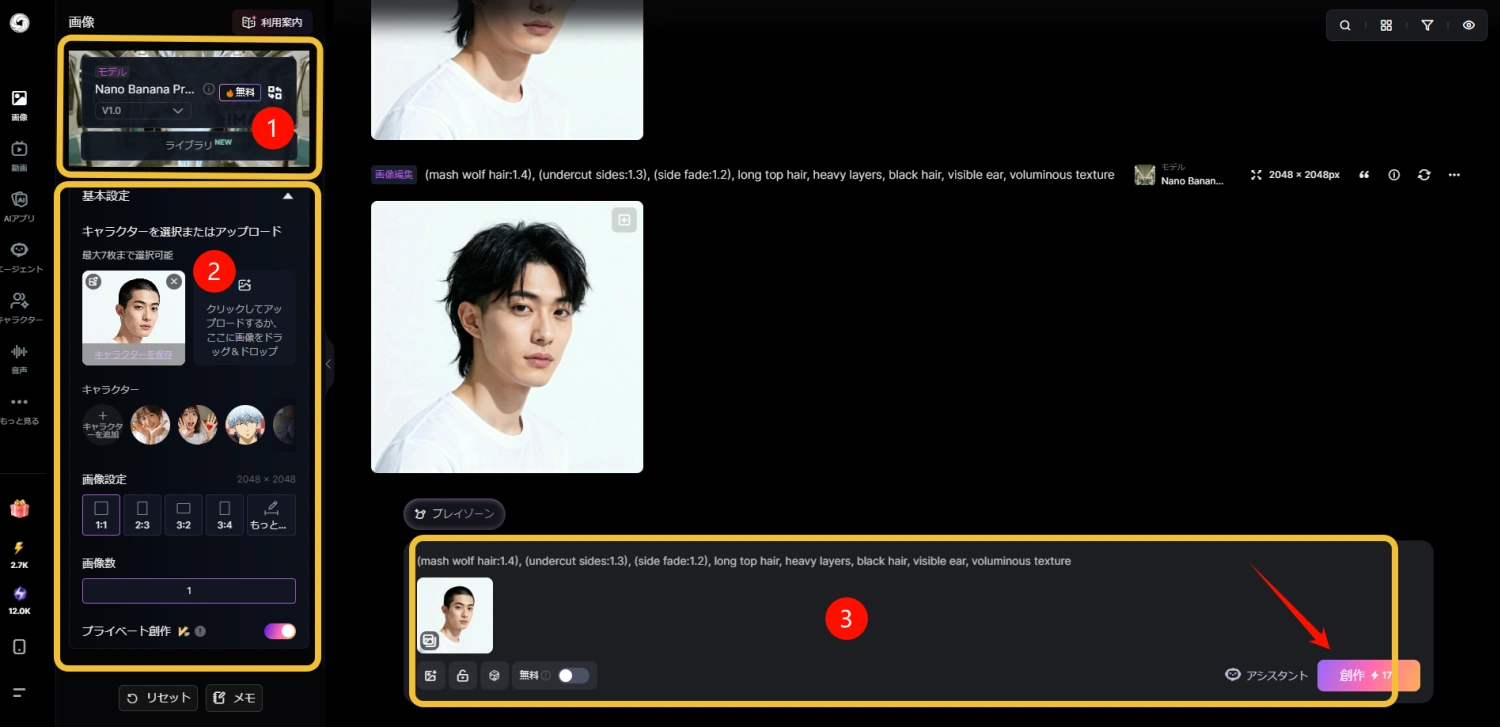Open the search icon in top toolbar
The height and width of the screenshot is (727, 1500).
[x=1345, y=25]
